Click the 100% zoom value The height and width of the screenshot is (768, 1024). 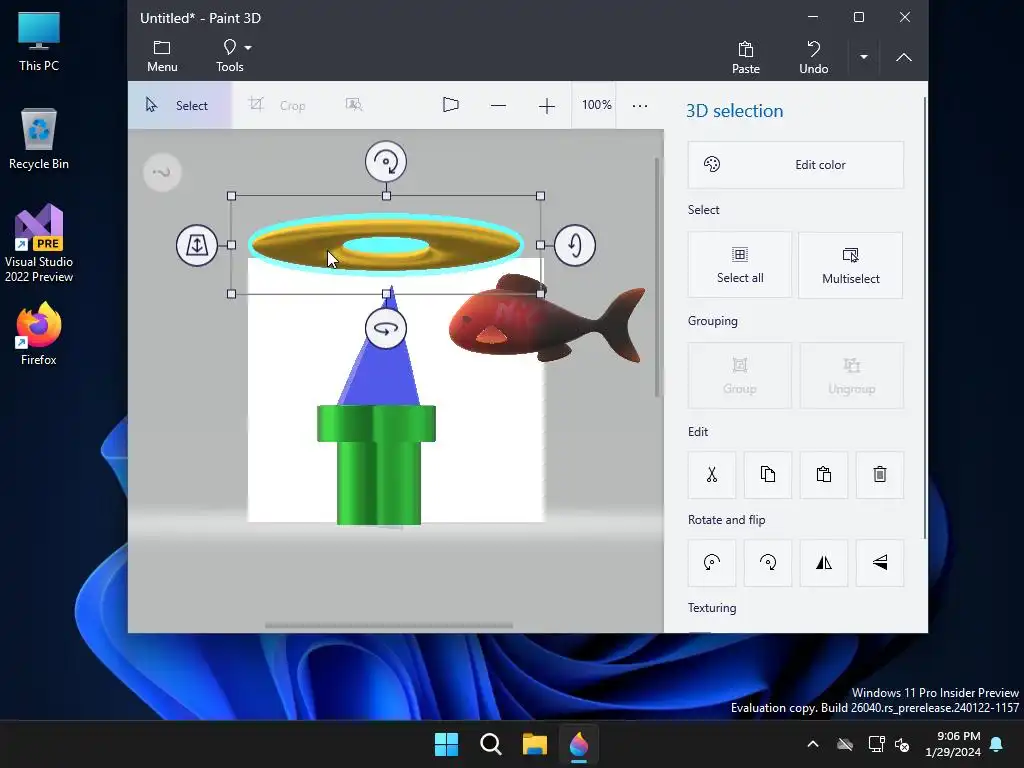[x=596, y=105]
